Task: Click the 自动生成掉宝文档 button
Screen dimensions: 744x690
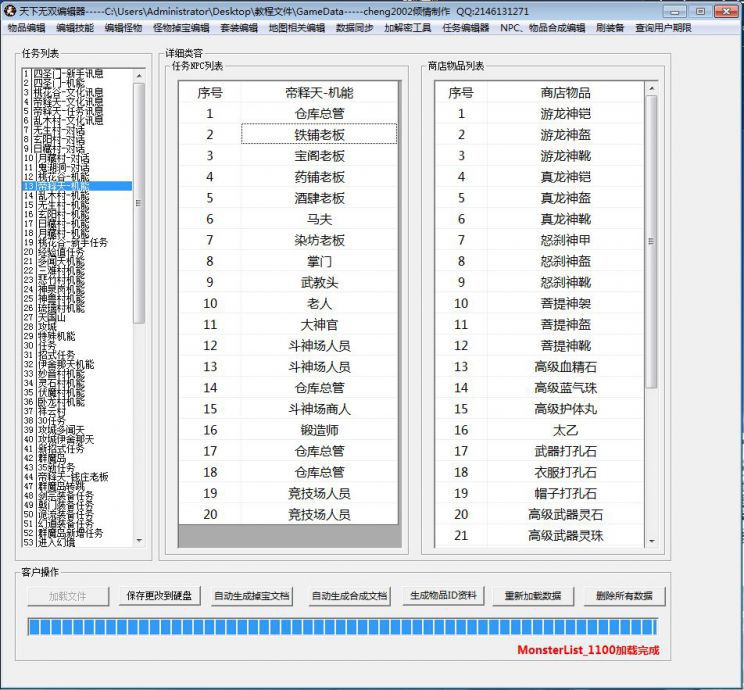Action: [x=251, y=595]
